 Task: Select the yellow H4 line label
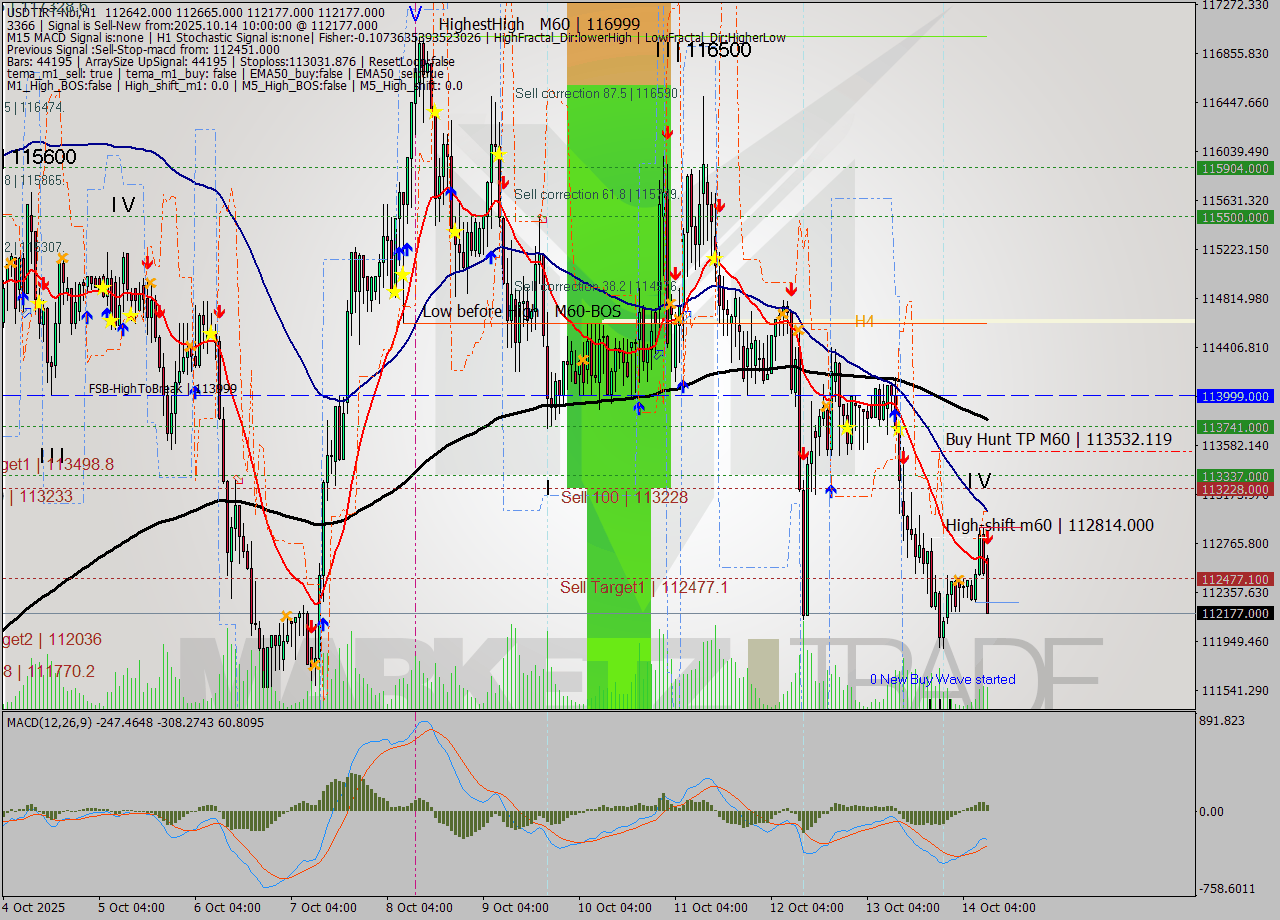pyautogui.click(x=864, y=322)
